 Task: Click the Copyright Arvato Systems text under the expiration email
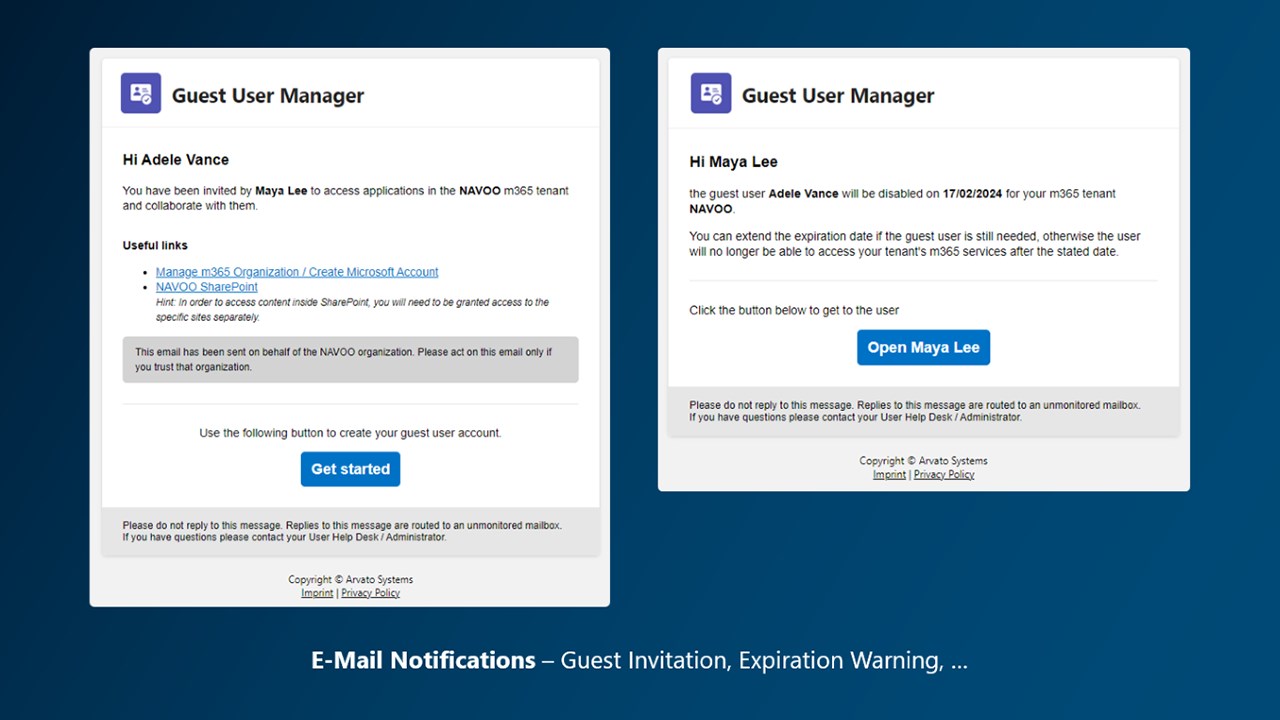coord(923,461)
